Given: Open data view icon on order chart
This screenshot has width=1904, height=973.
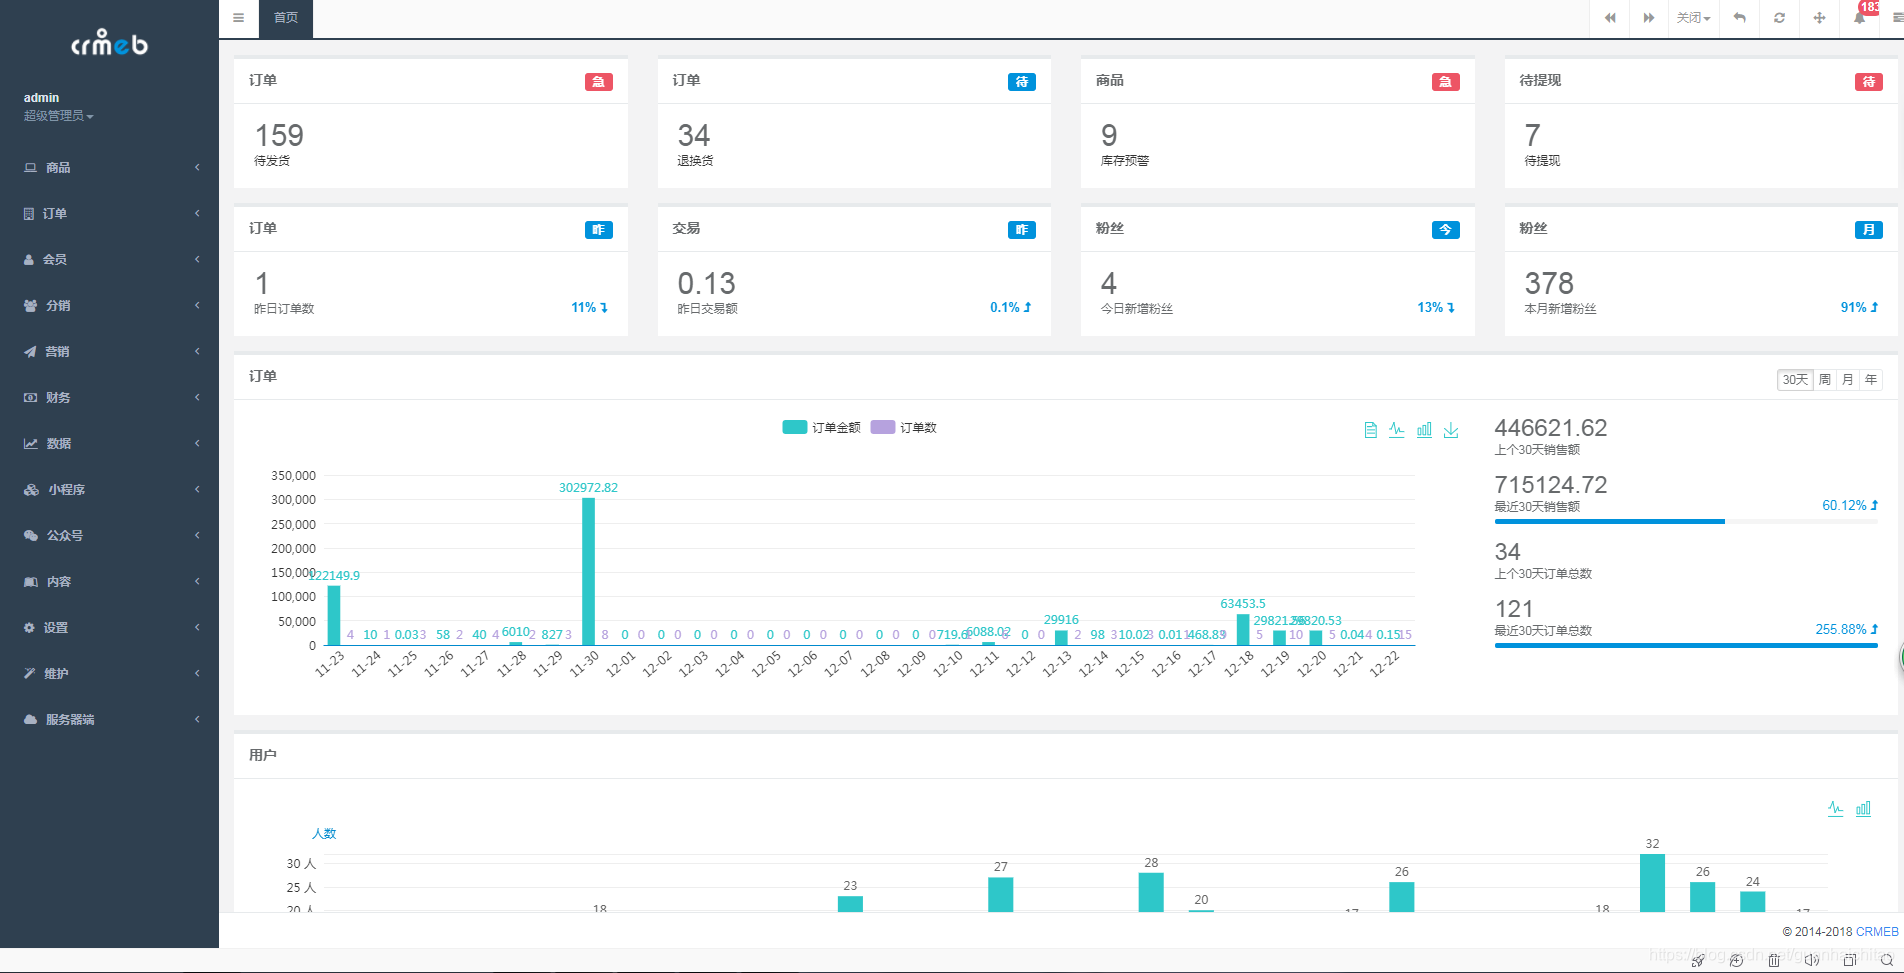Looking at the screenshot, I should (x=1371, y=430).
